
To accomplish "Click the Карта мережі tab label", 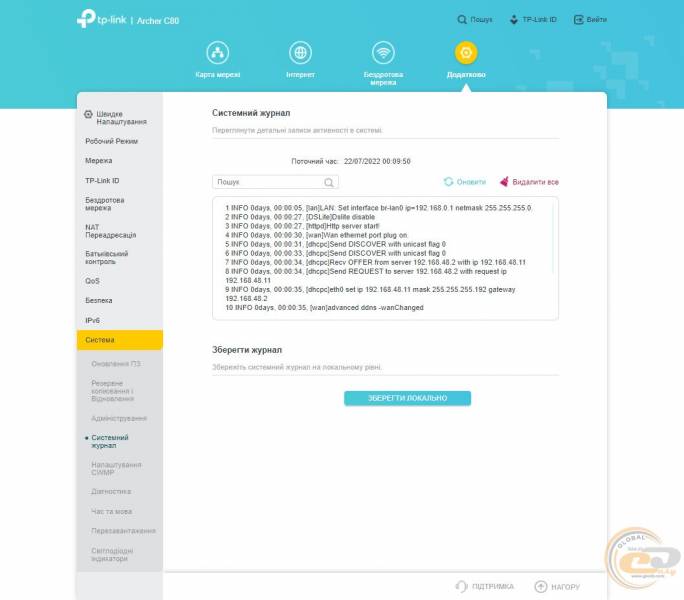I will (x=217, y=75).
